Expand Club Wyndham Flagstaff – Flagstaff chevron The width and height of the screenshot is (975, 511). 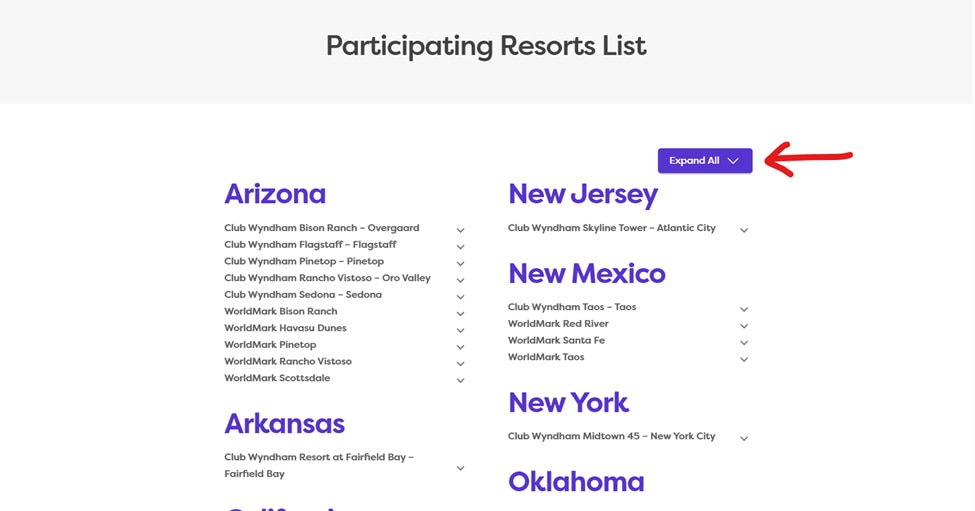[x=460, y=247]
